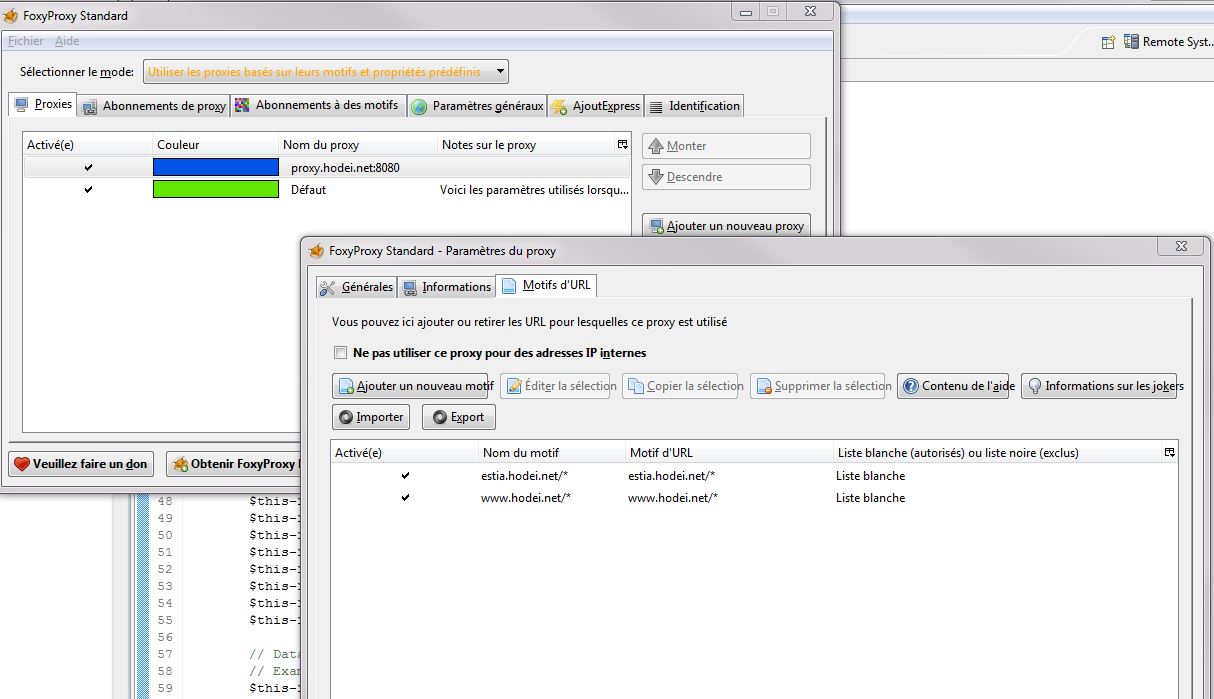Image resolution: width=1214 pixels, height=699 pixels.
Task: Open pattern list column picker icon
Action: coord(1170,453)
